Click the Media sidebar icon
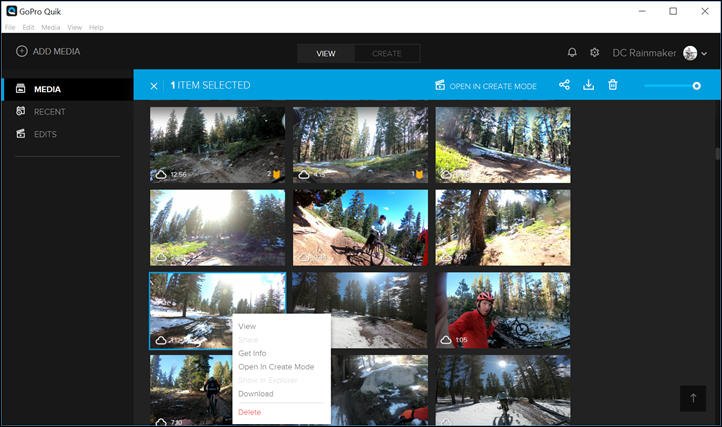Viewport: 722px width, 427px height. pyautogui.click(x=21, y=88)
